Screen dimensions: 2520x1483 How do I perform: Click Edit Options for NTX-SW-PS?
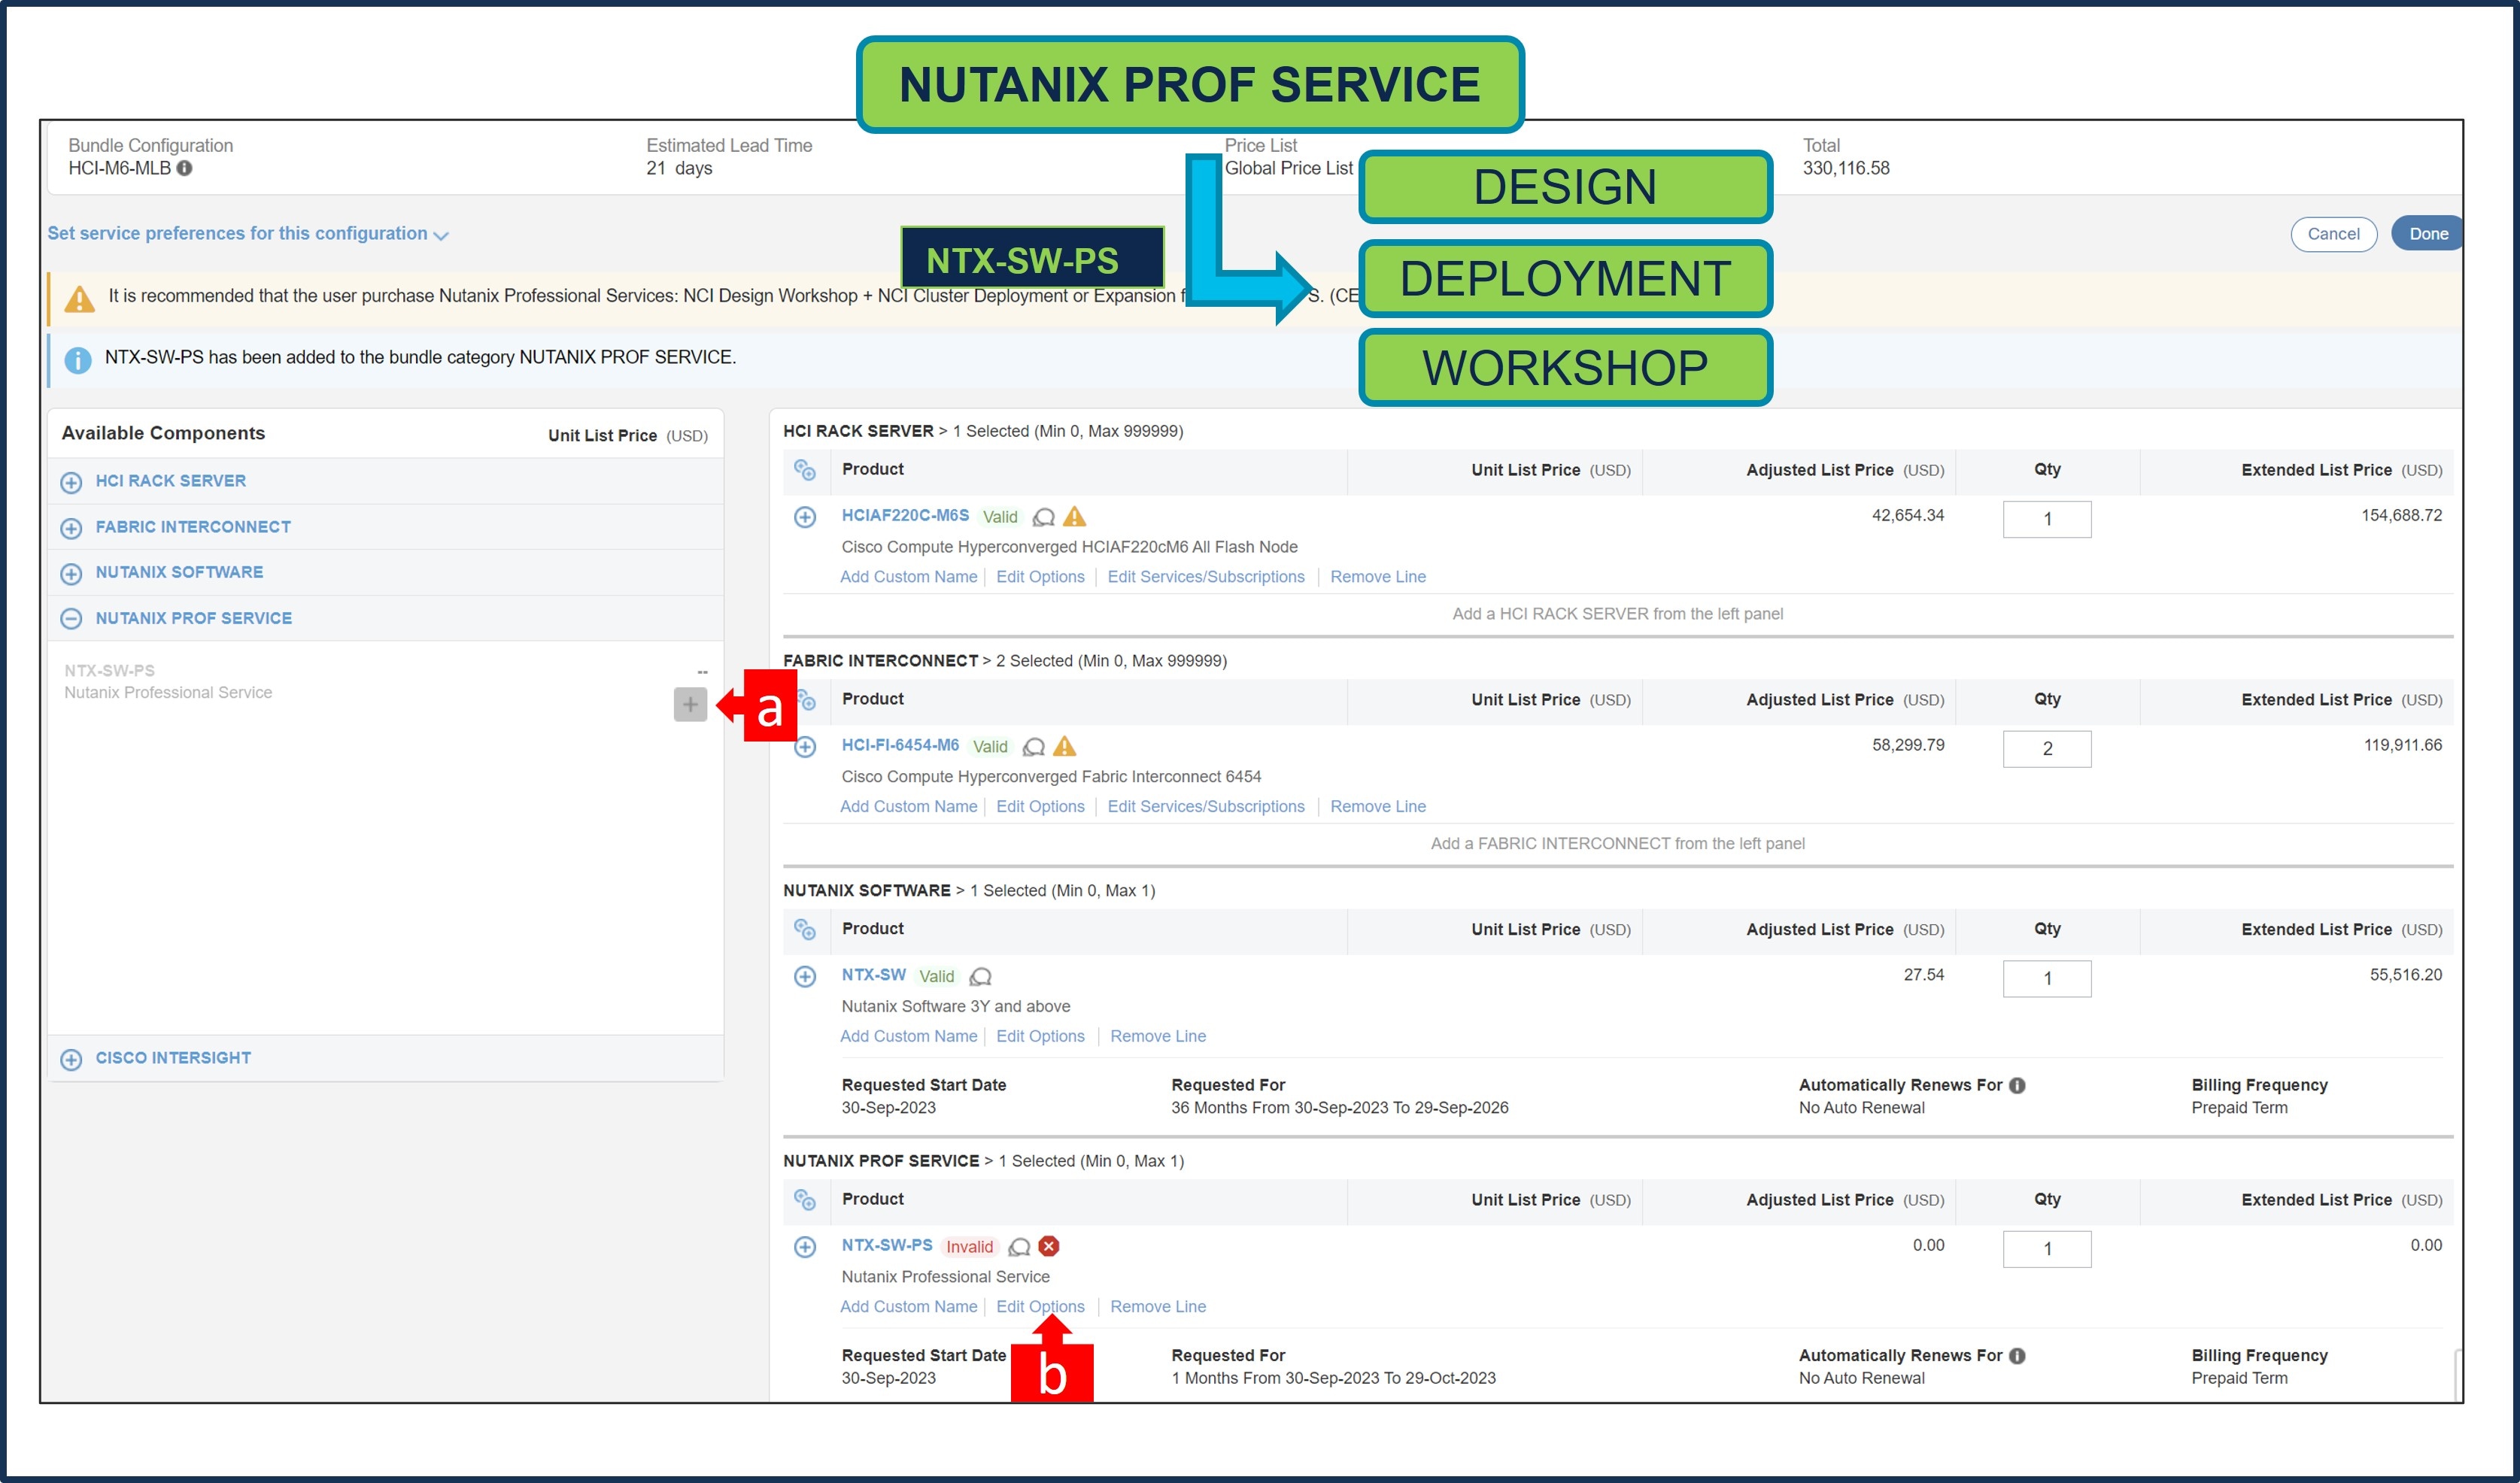click(x=1040, y=1307)
